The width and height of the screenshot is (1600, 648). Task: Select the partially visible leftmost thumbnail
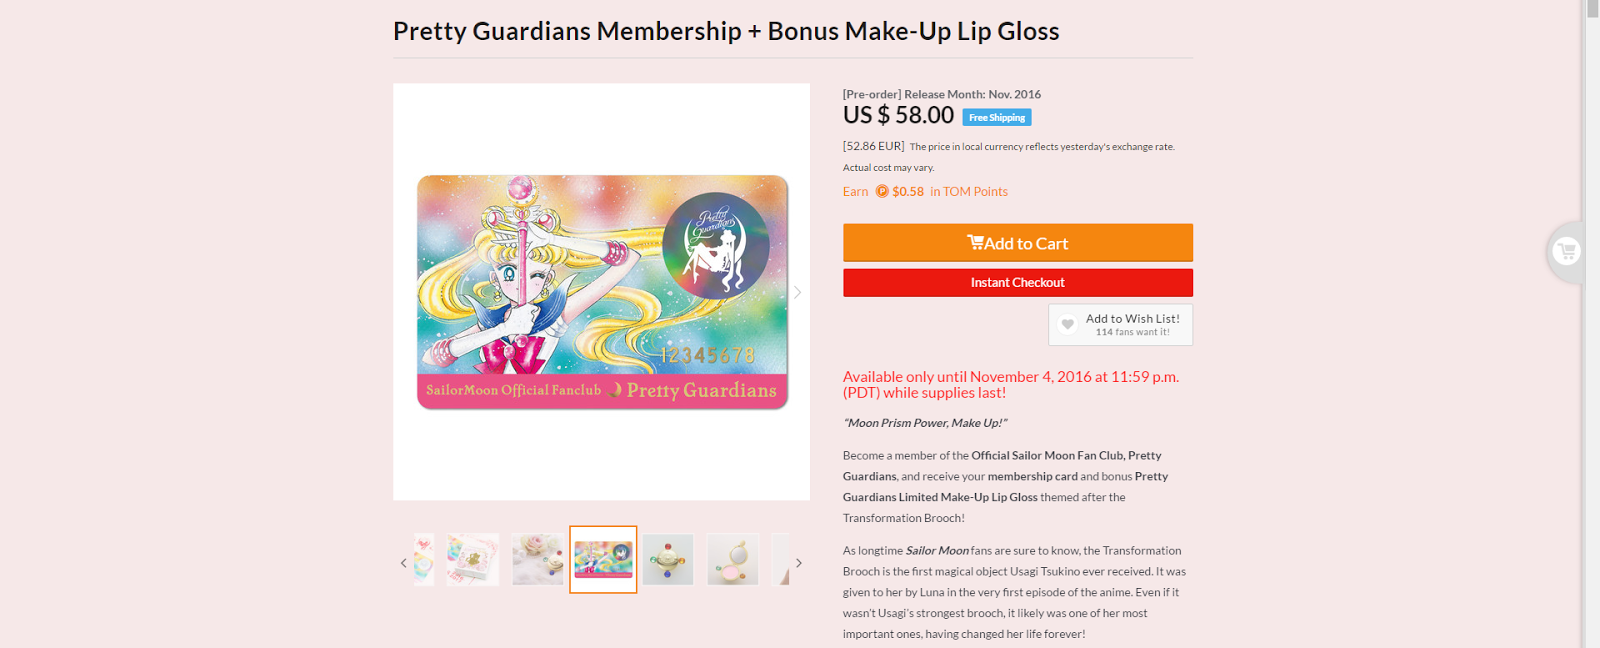coord(424,559)
